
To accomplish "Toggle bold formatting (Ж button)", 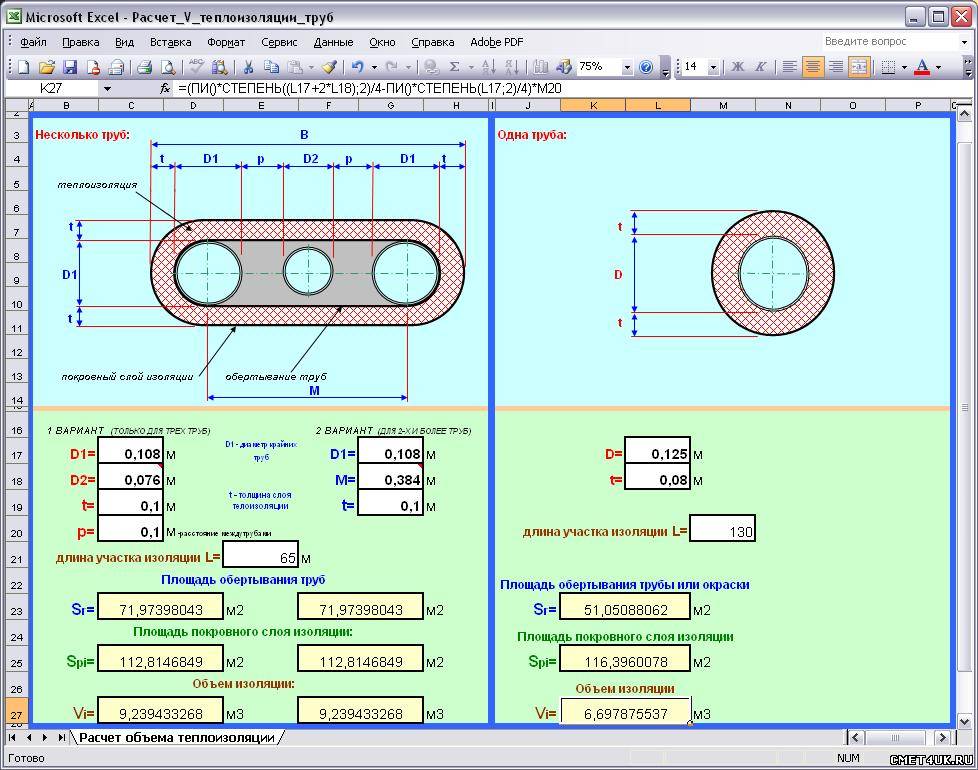I will (738, 67).
